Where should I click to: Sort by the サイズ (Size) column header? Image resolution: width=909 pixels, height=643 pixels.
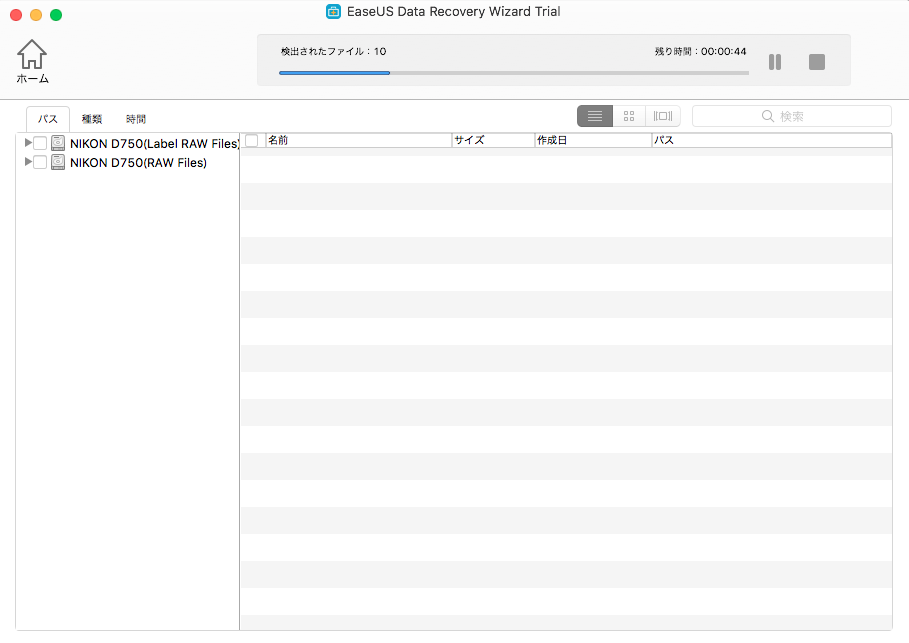click(x=493, y=140)
